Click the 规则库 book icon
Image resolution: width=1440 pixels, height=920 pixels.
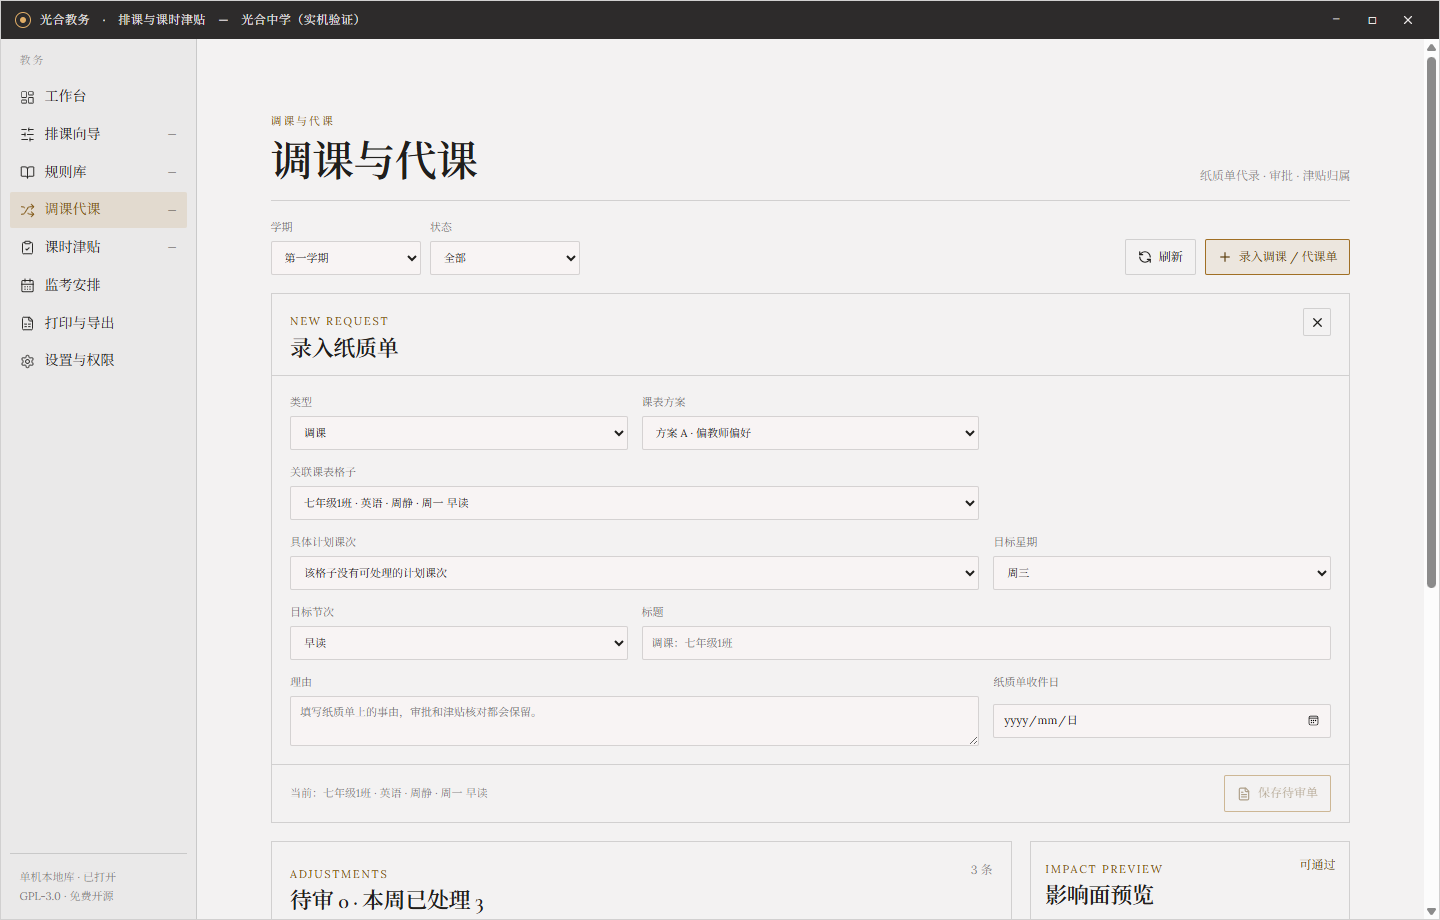point(27,172)
